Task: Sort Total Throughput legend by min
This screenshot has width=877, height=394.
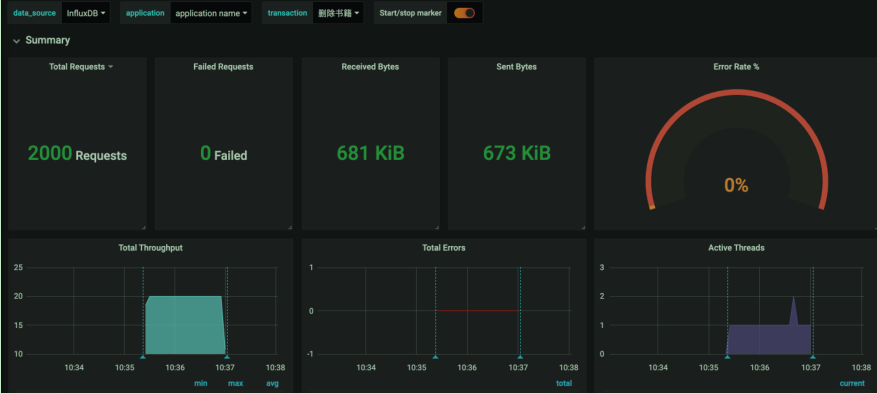Action: point(201,383)
